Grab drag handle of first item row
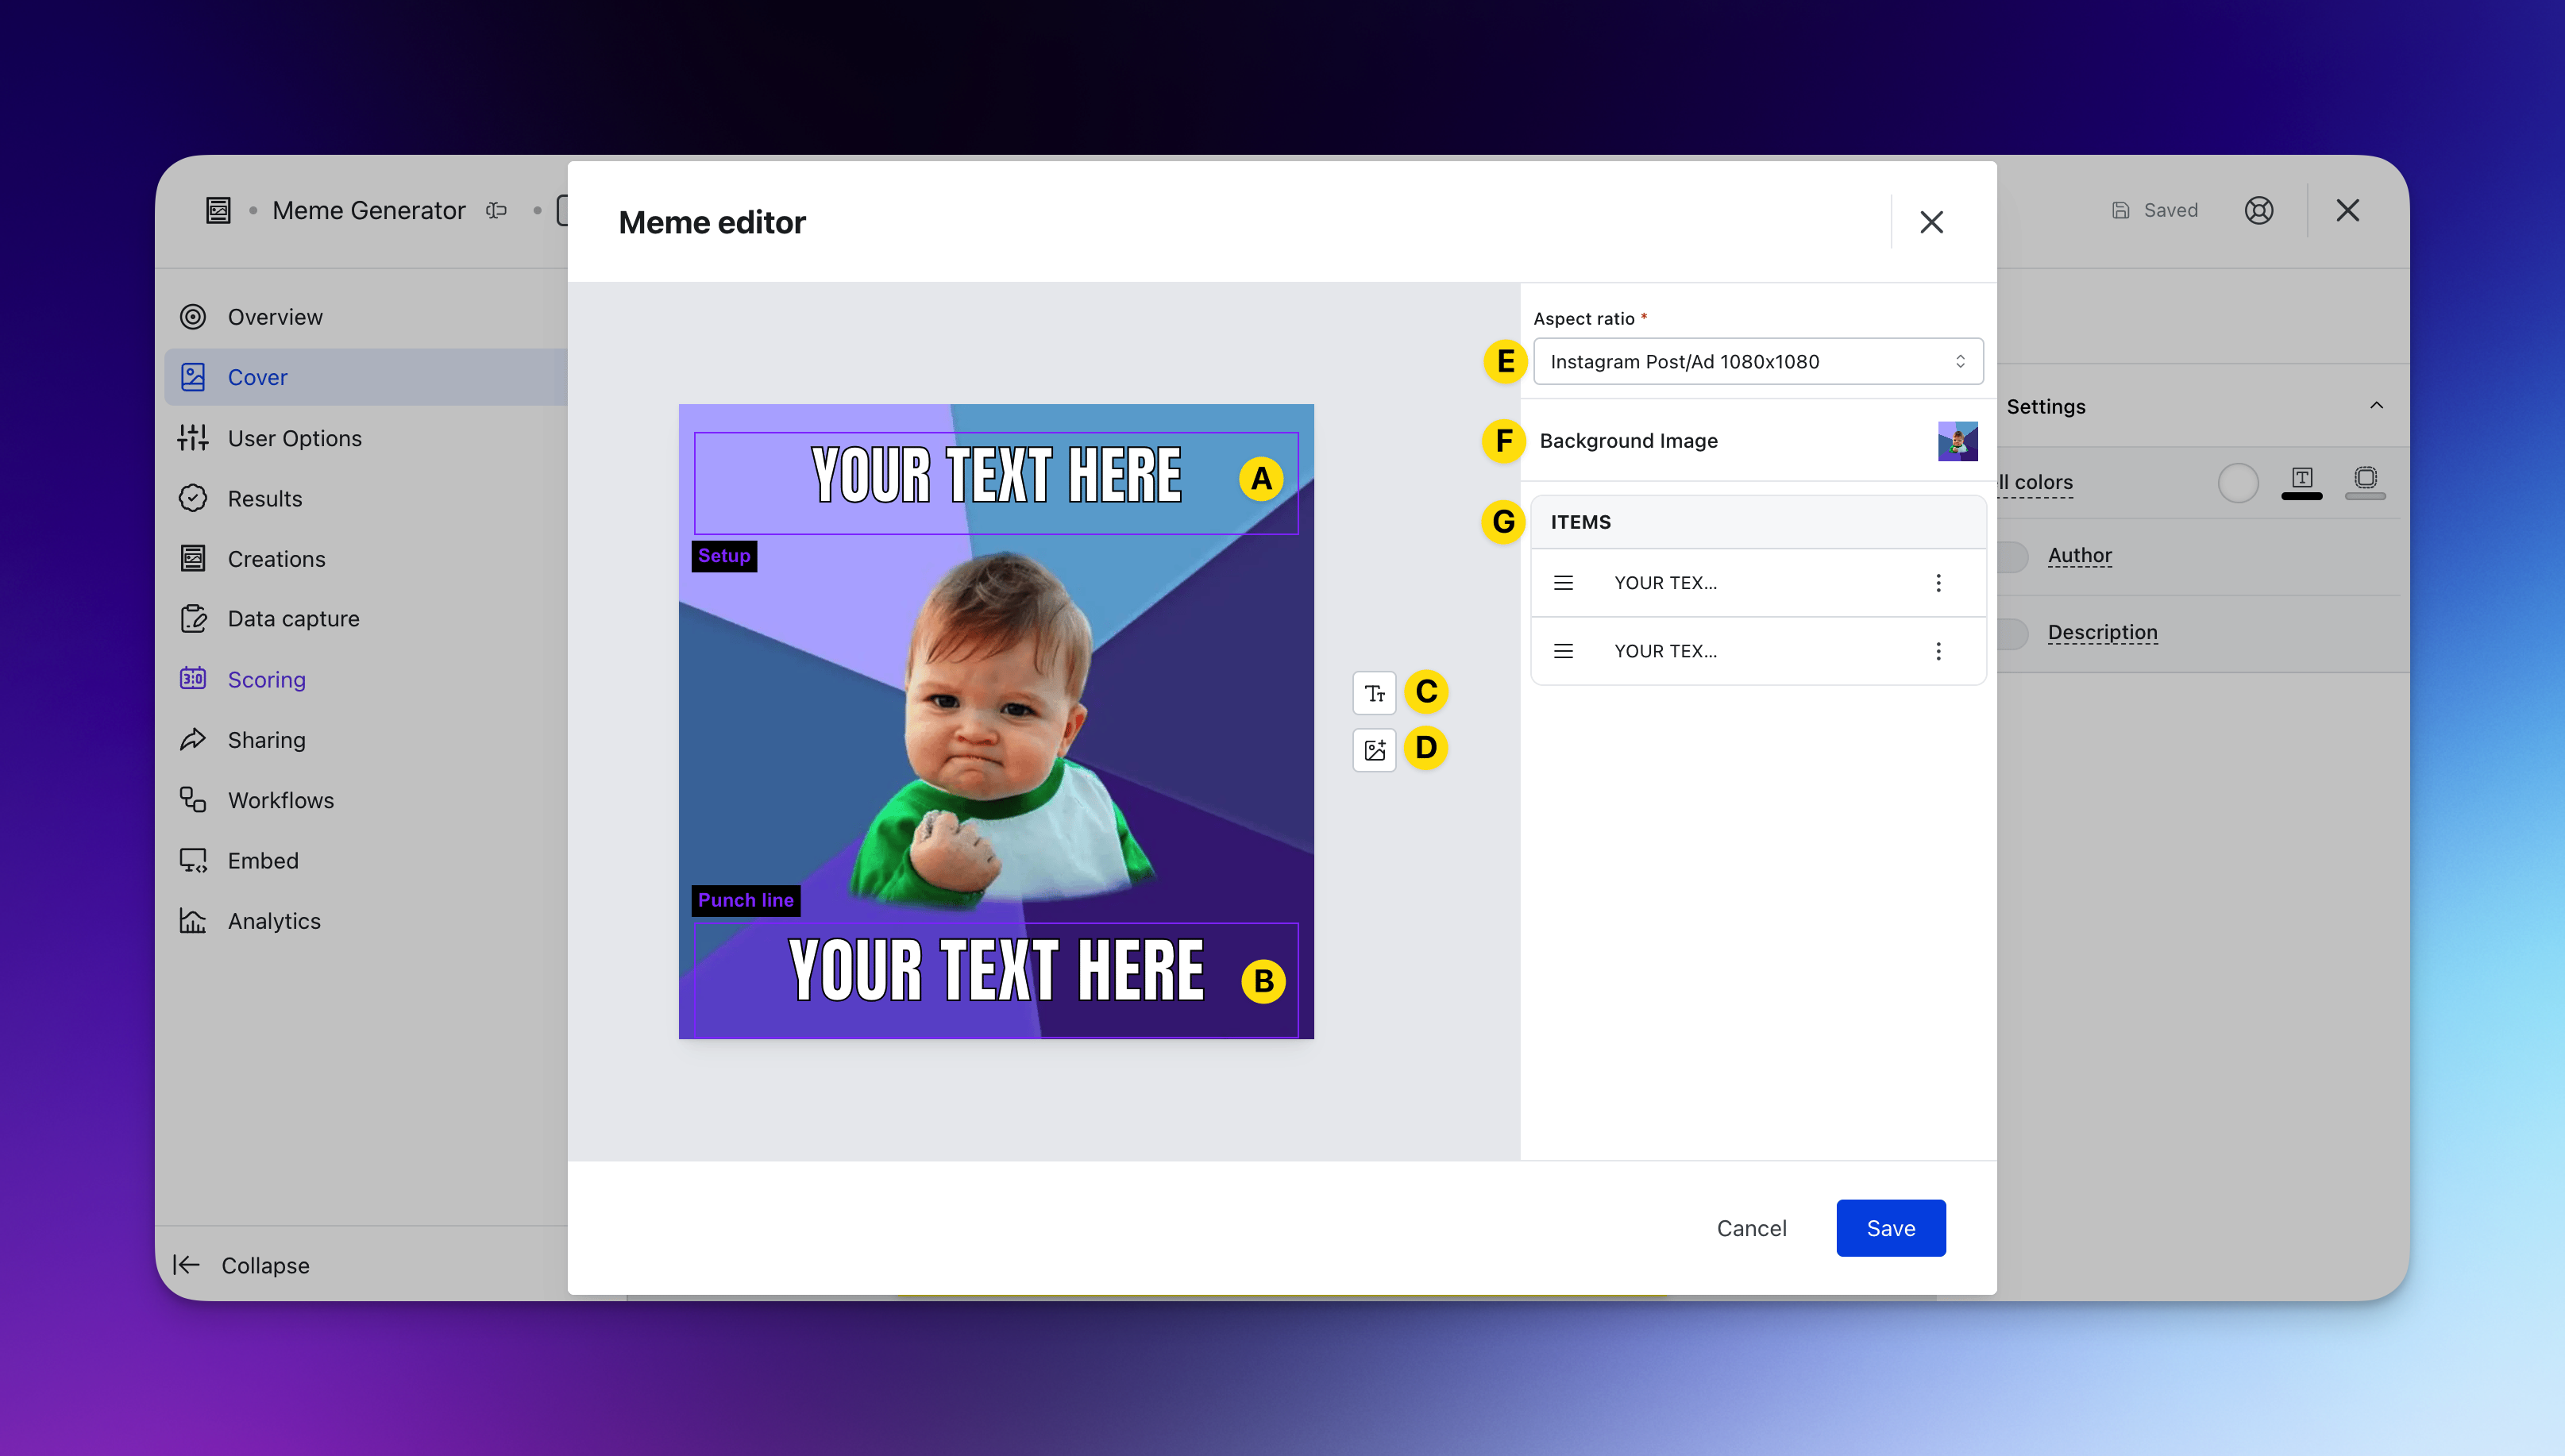 coord(1563,583)
